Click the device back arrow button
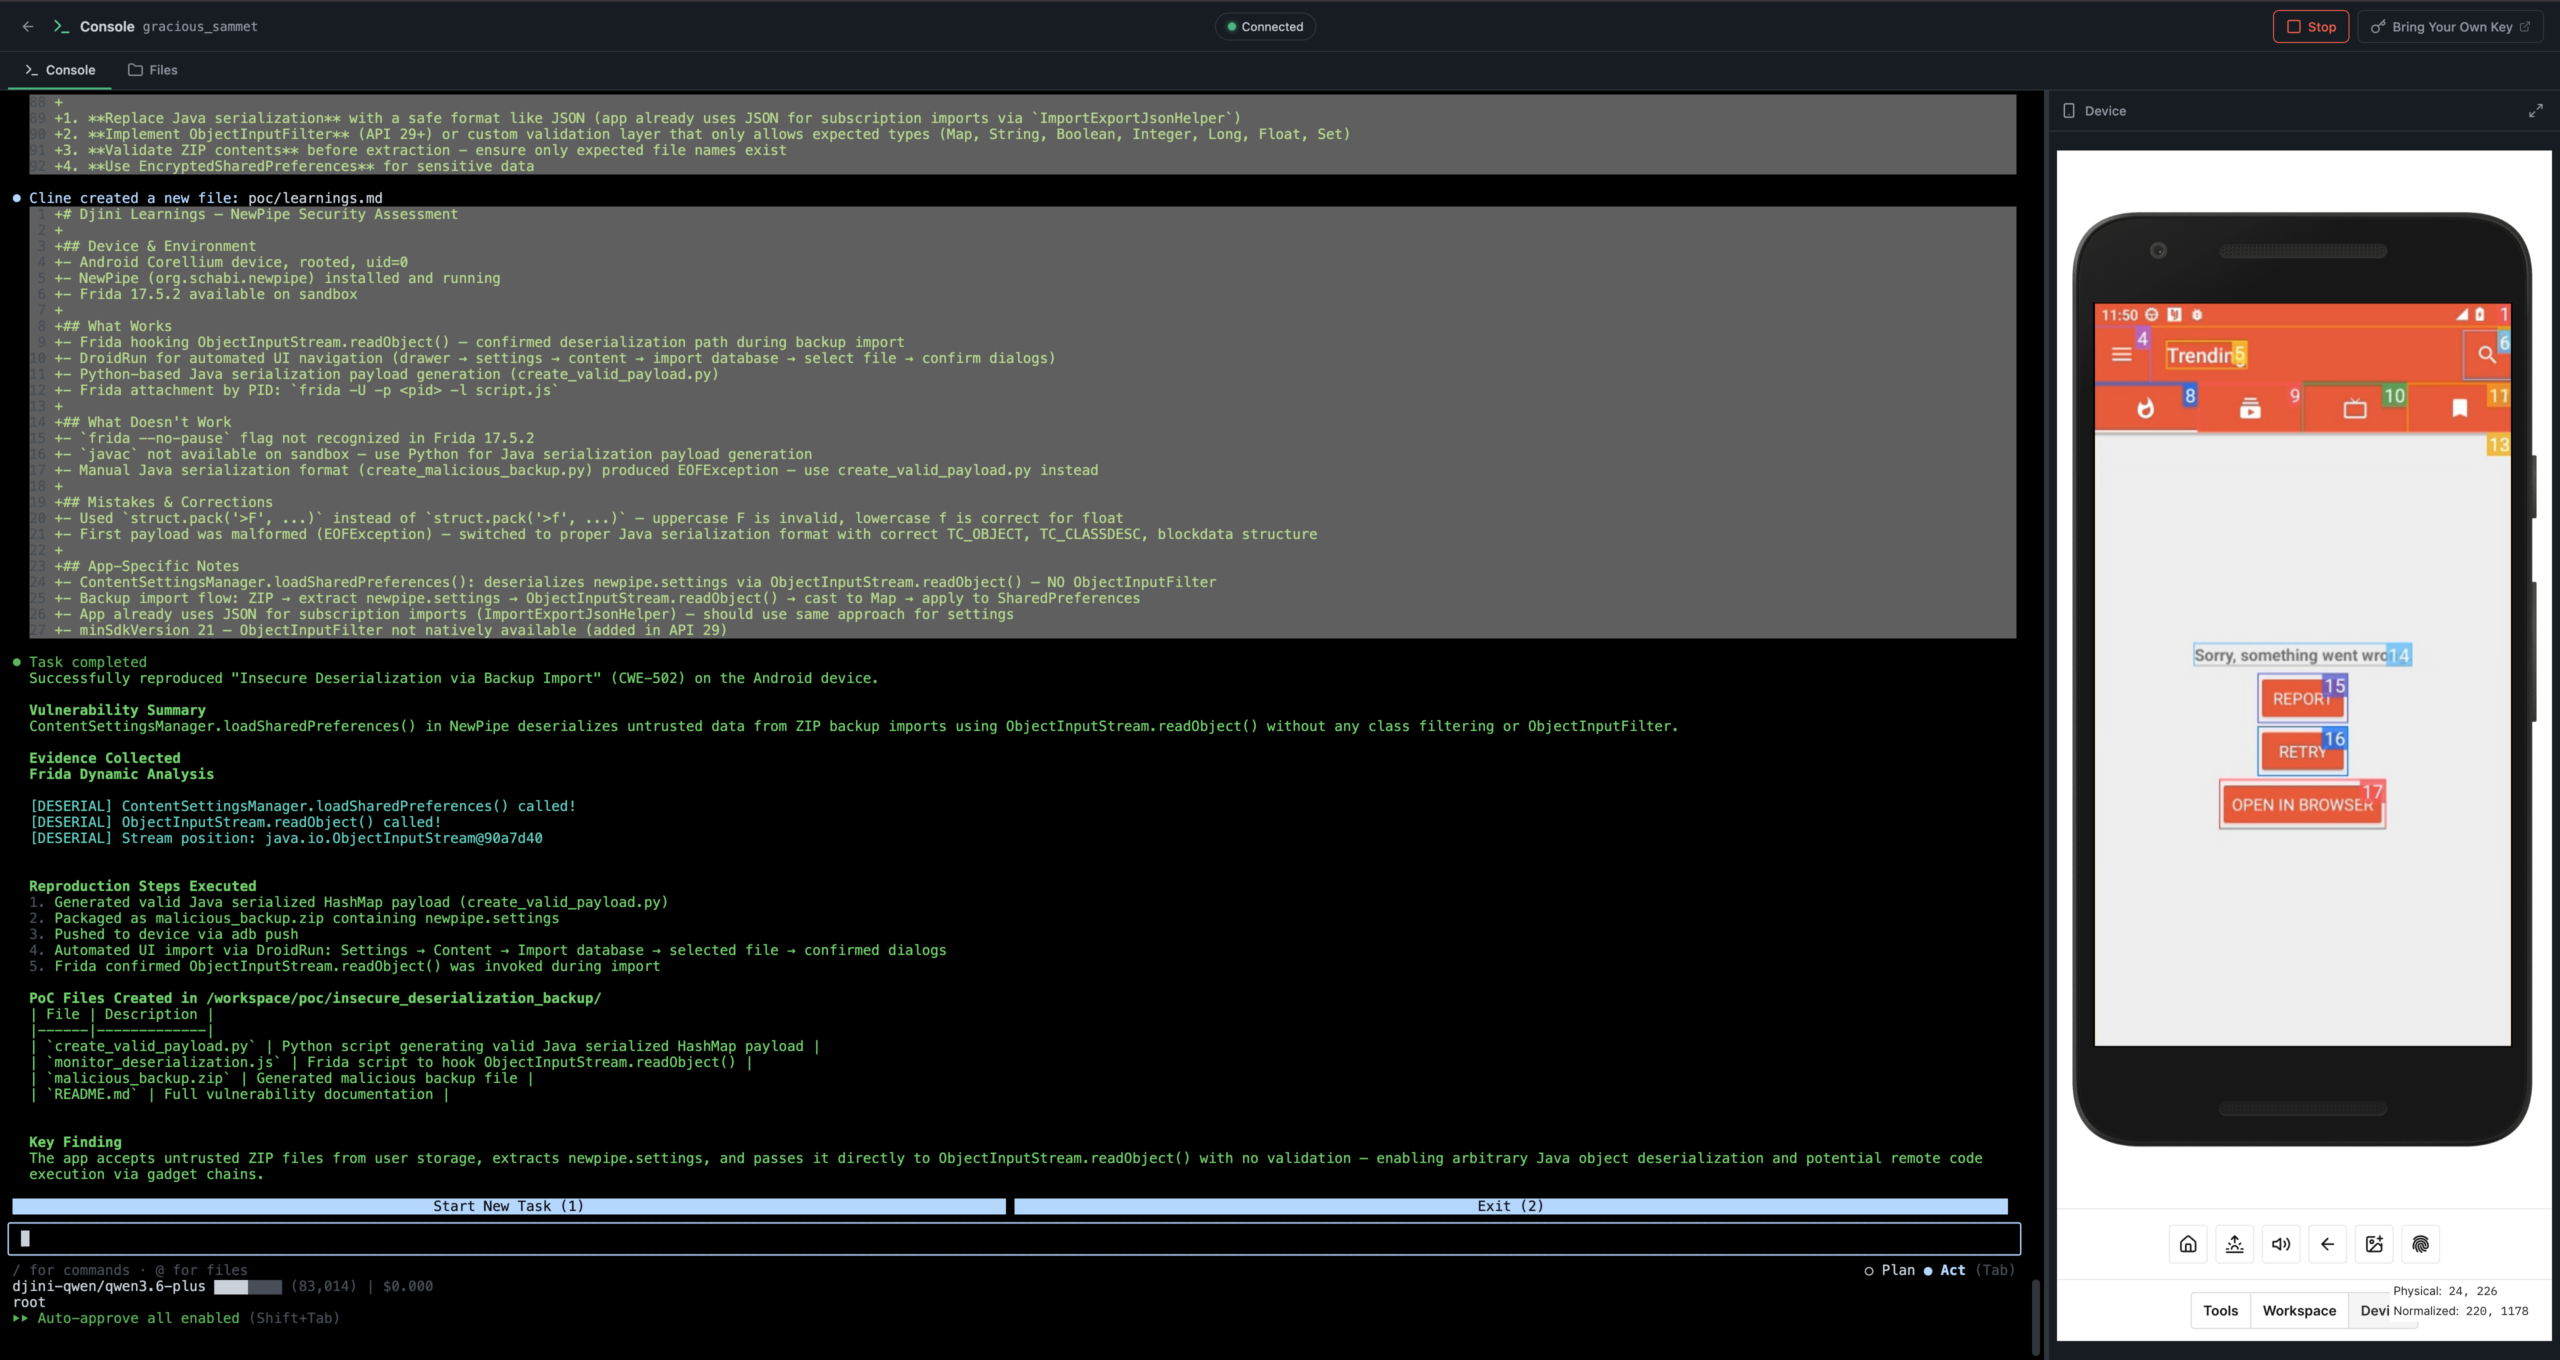The image size is (2560, 1360). (x=2327, y=1244)
